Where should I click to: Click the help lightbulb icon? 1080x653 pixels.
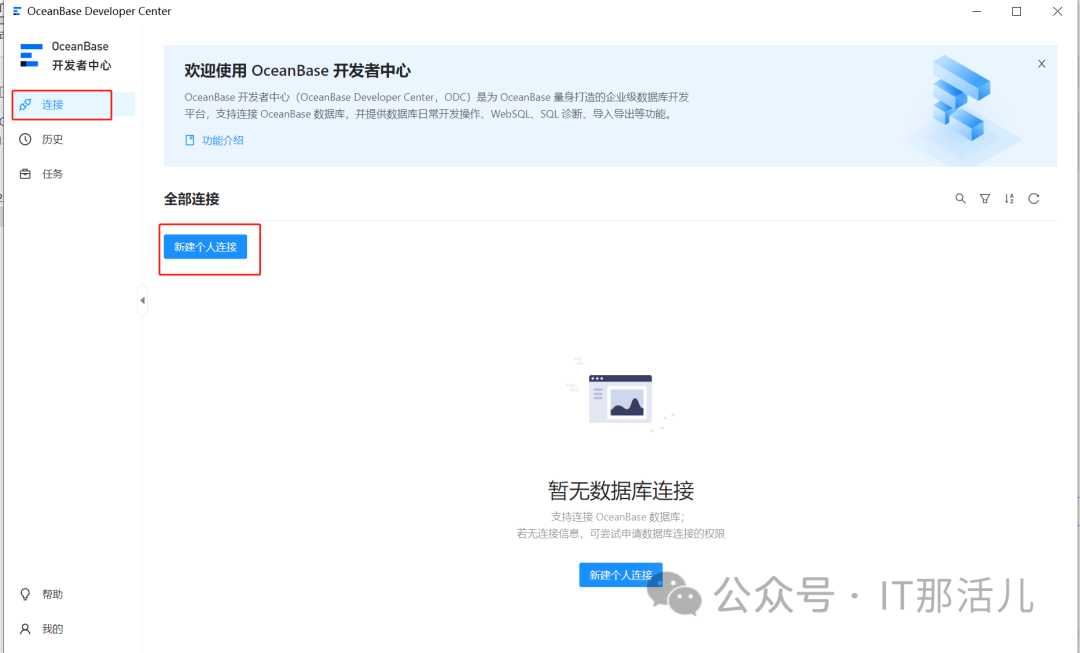[25, 594]
